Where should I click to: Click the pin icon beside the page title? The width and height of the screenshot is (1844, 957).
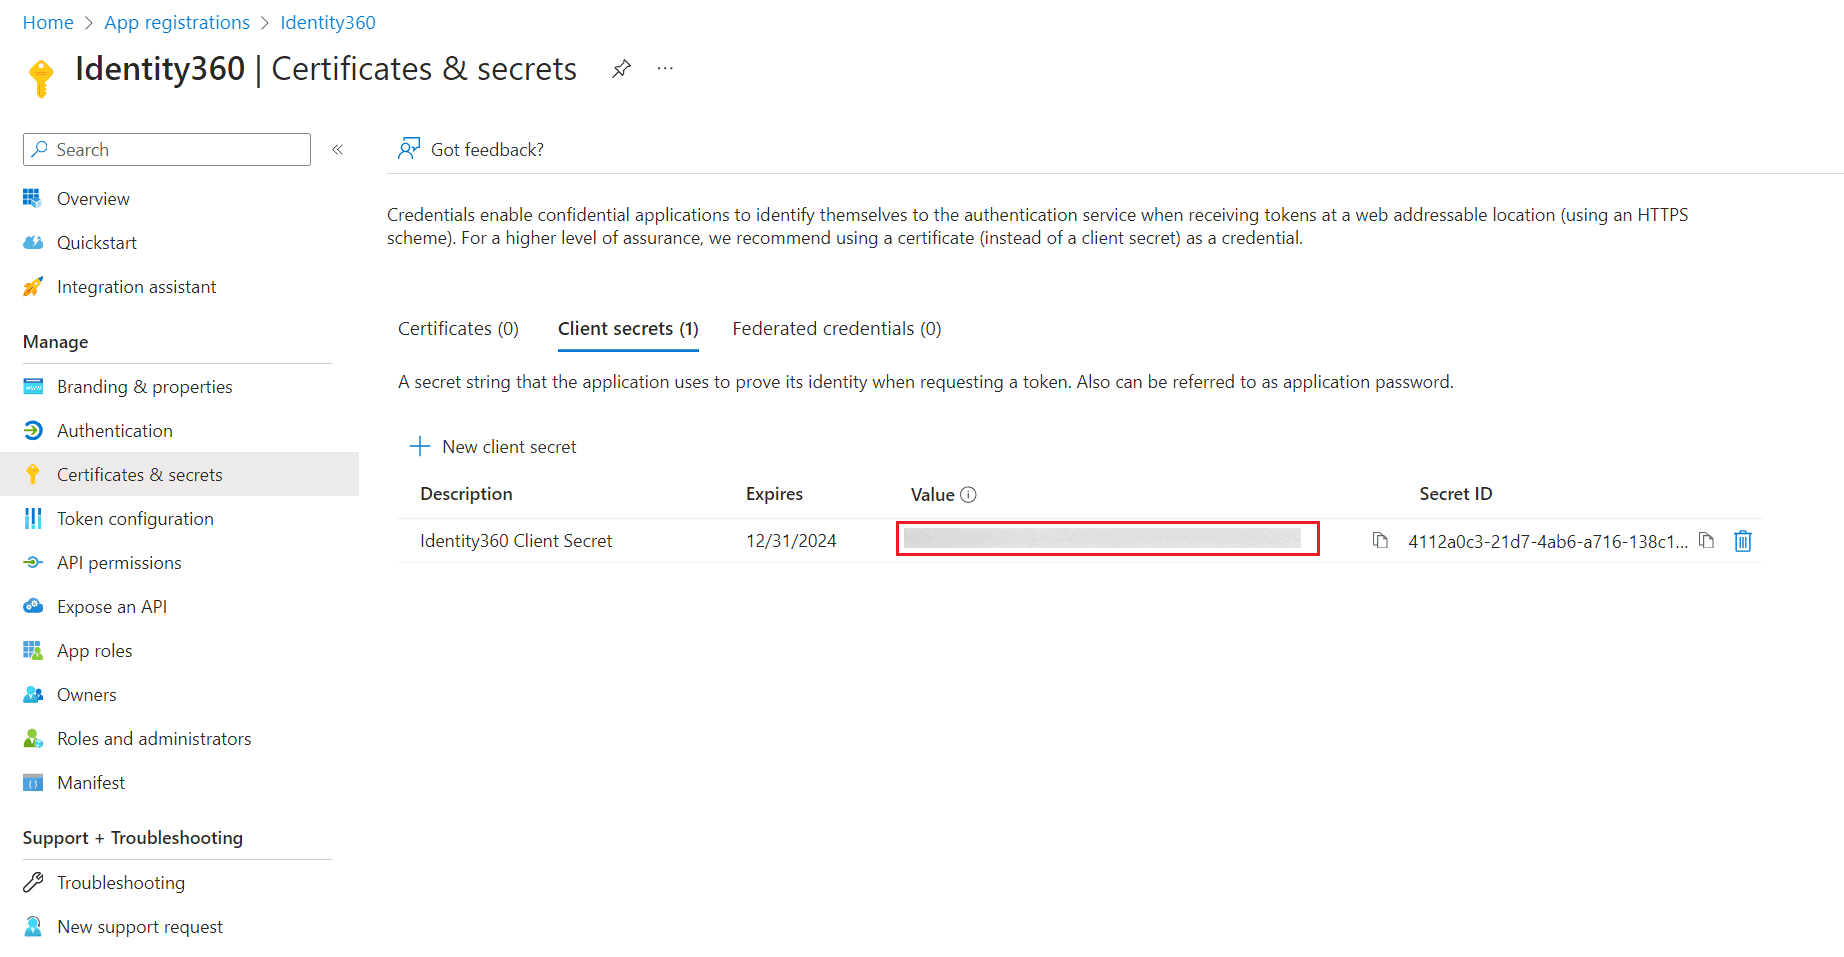621,69
